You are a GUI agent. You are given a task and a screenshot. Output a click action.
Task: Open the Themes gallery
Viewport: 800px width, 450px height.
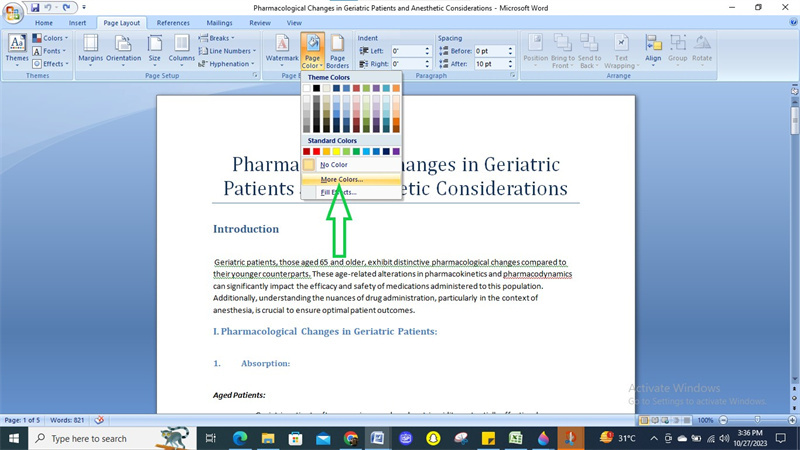coord(17,48)
